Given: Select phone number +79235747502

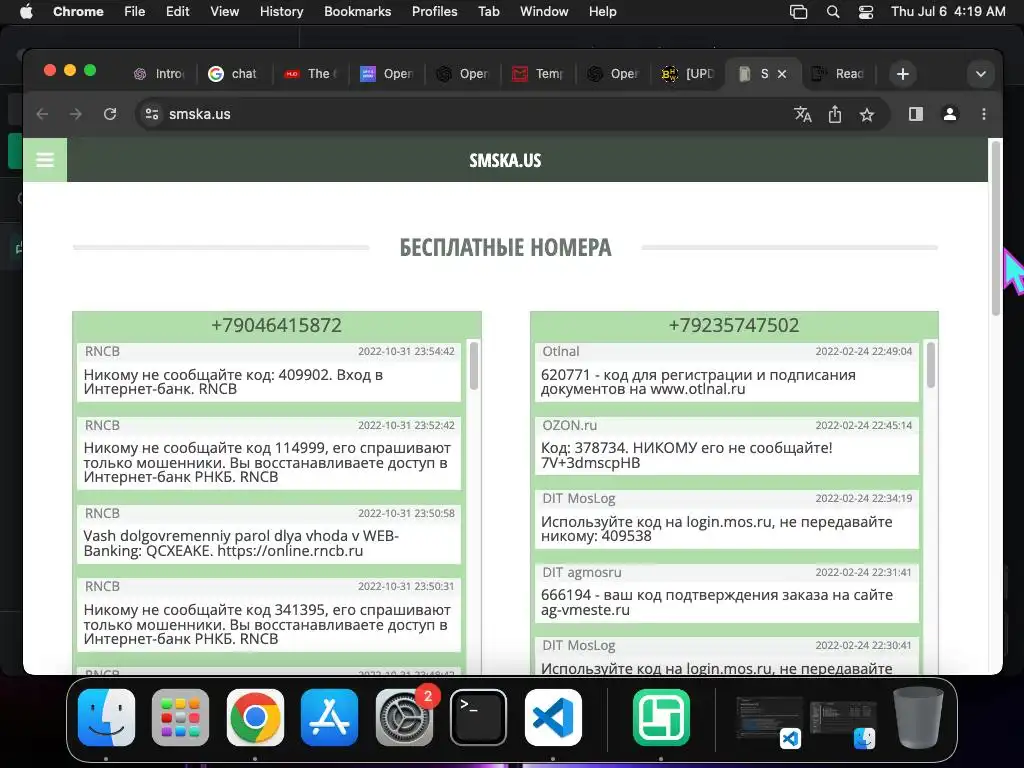Looking at the screenshot, I should click(734, 325).
